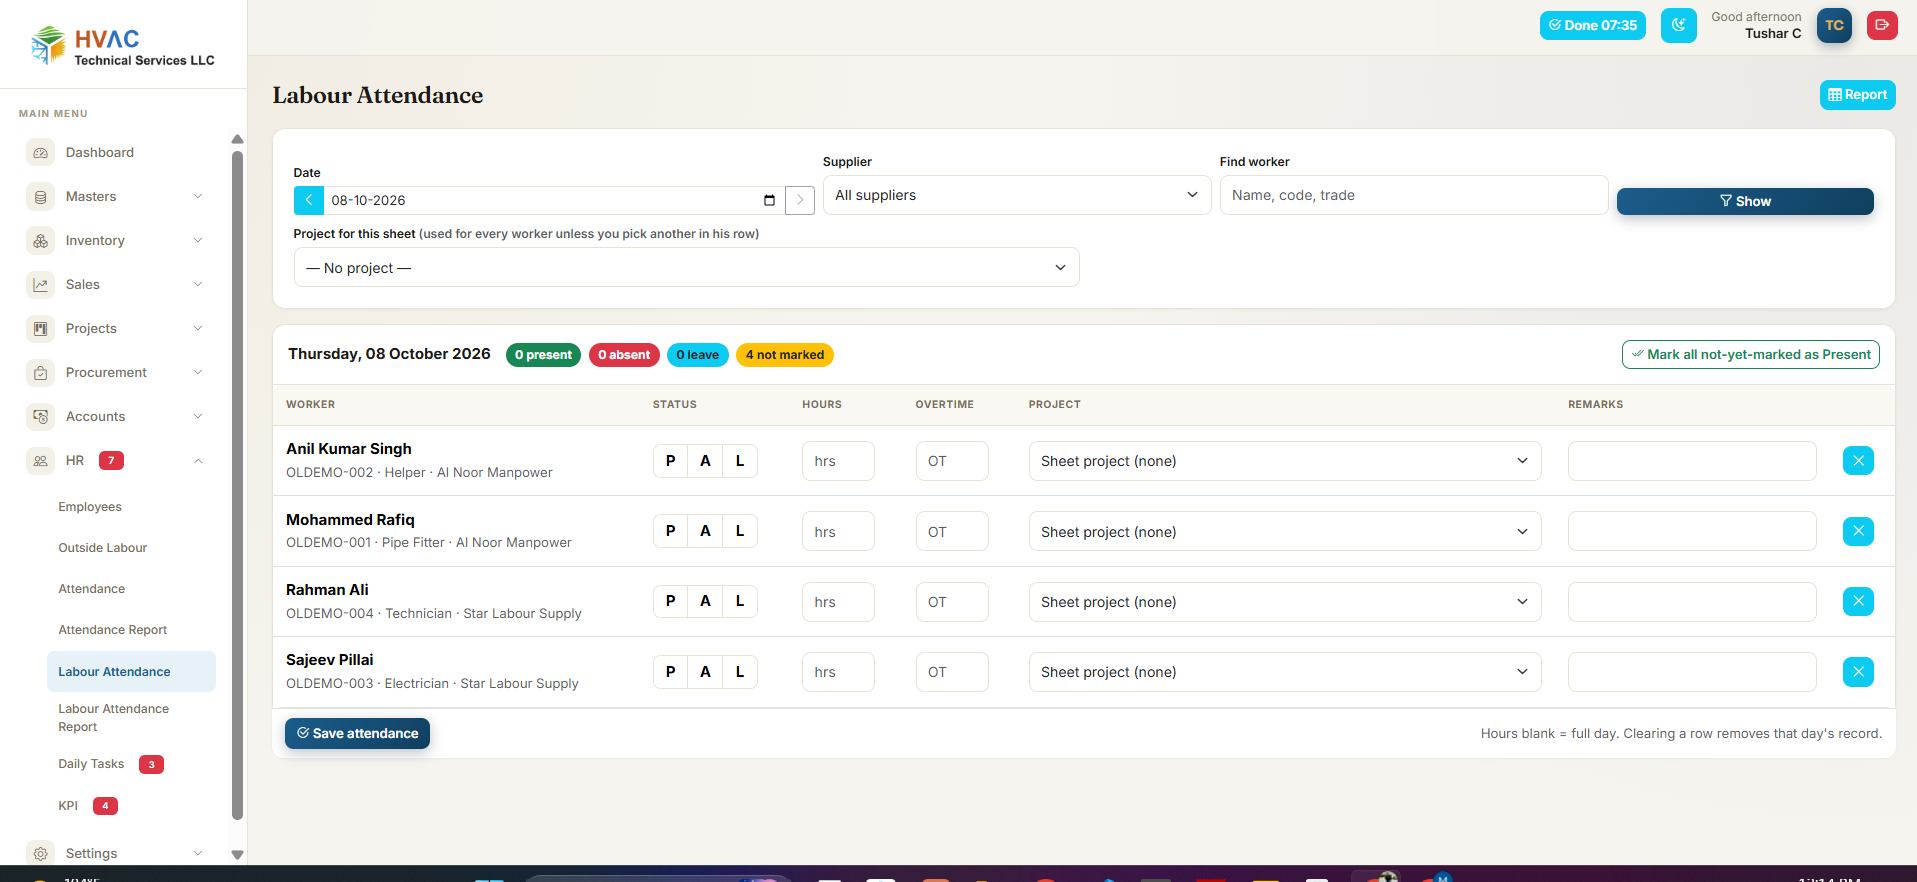Open the date picker calendar icon
Viewport: 1917px width, 882px height.
769,200
